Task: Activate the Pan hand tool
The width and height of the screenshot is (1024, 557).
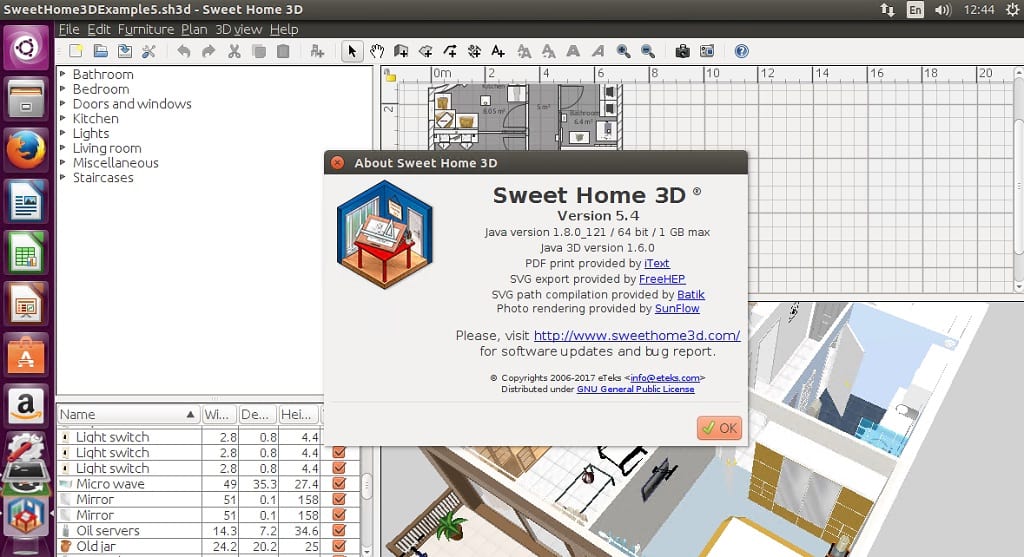Action: point(377,51)
